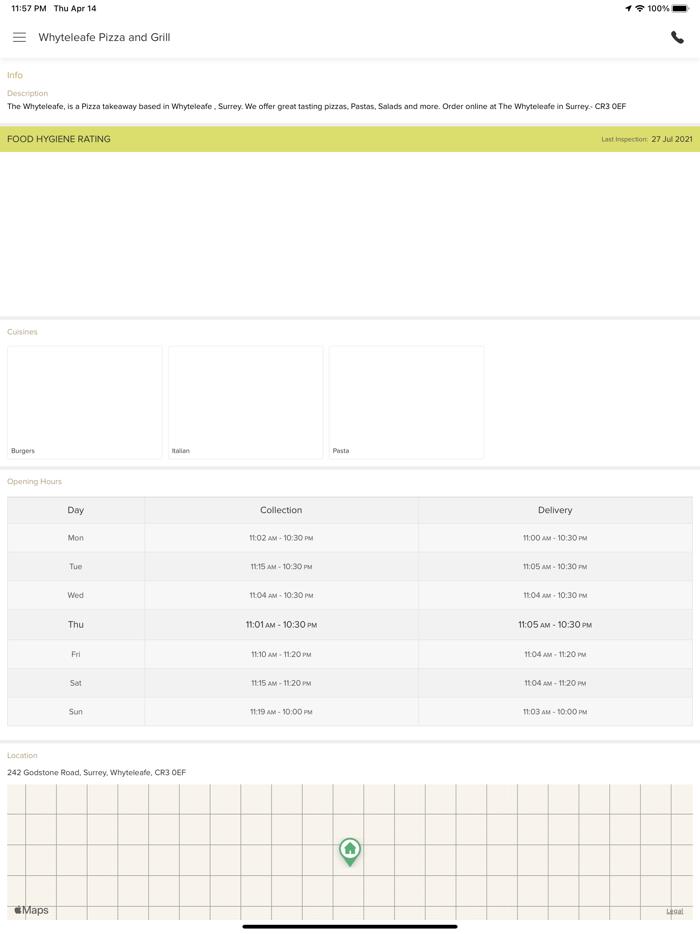The image size is (700, 934).
Task: Select Wednesday collection time 11:04 AM
Action: click(x=281, y=595)
